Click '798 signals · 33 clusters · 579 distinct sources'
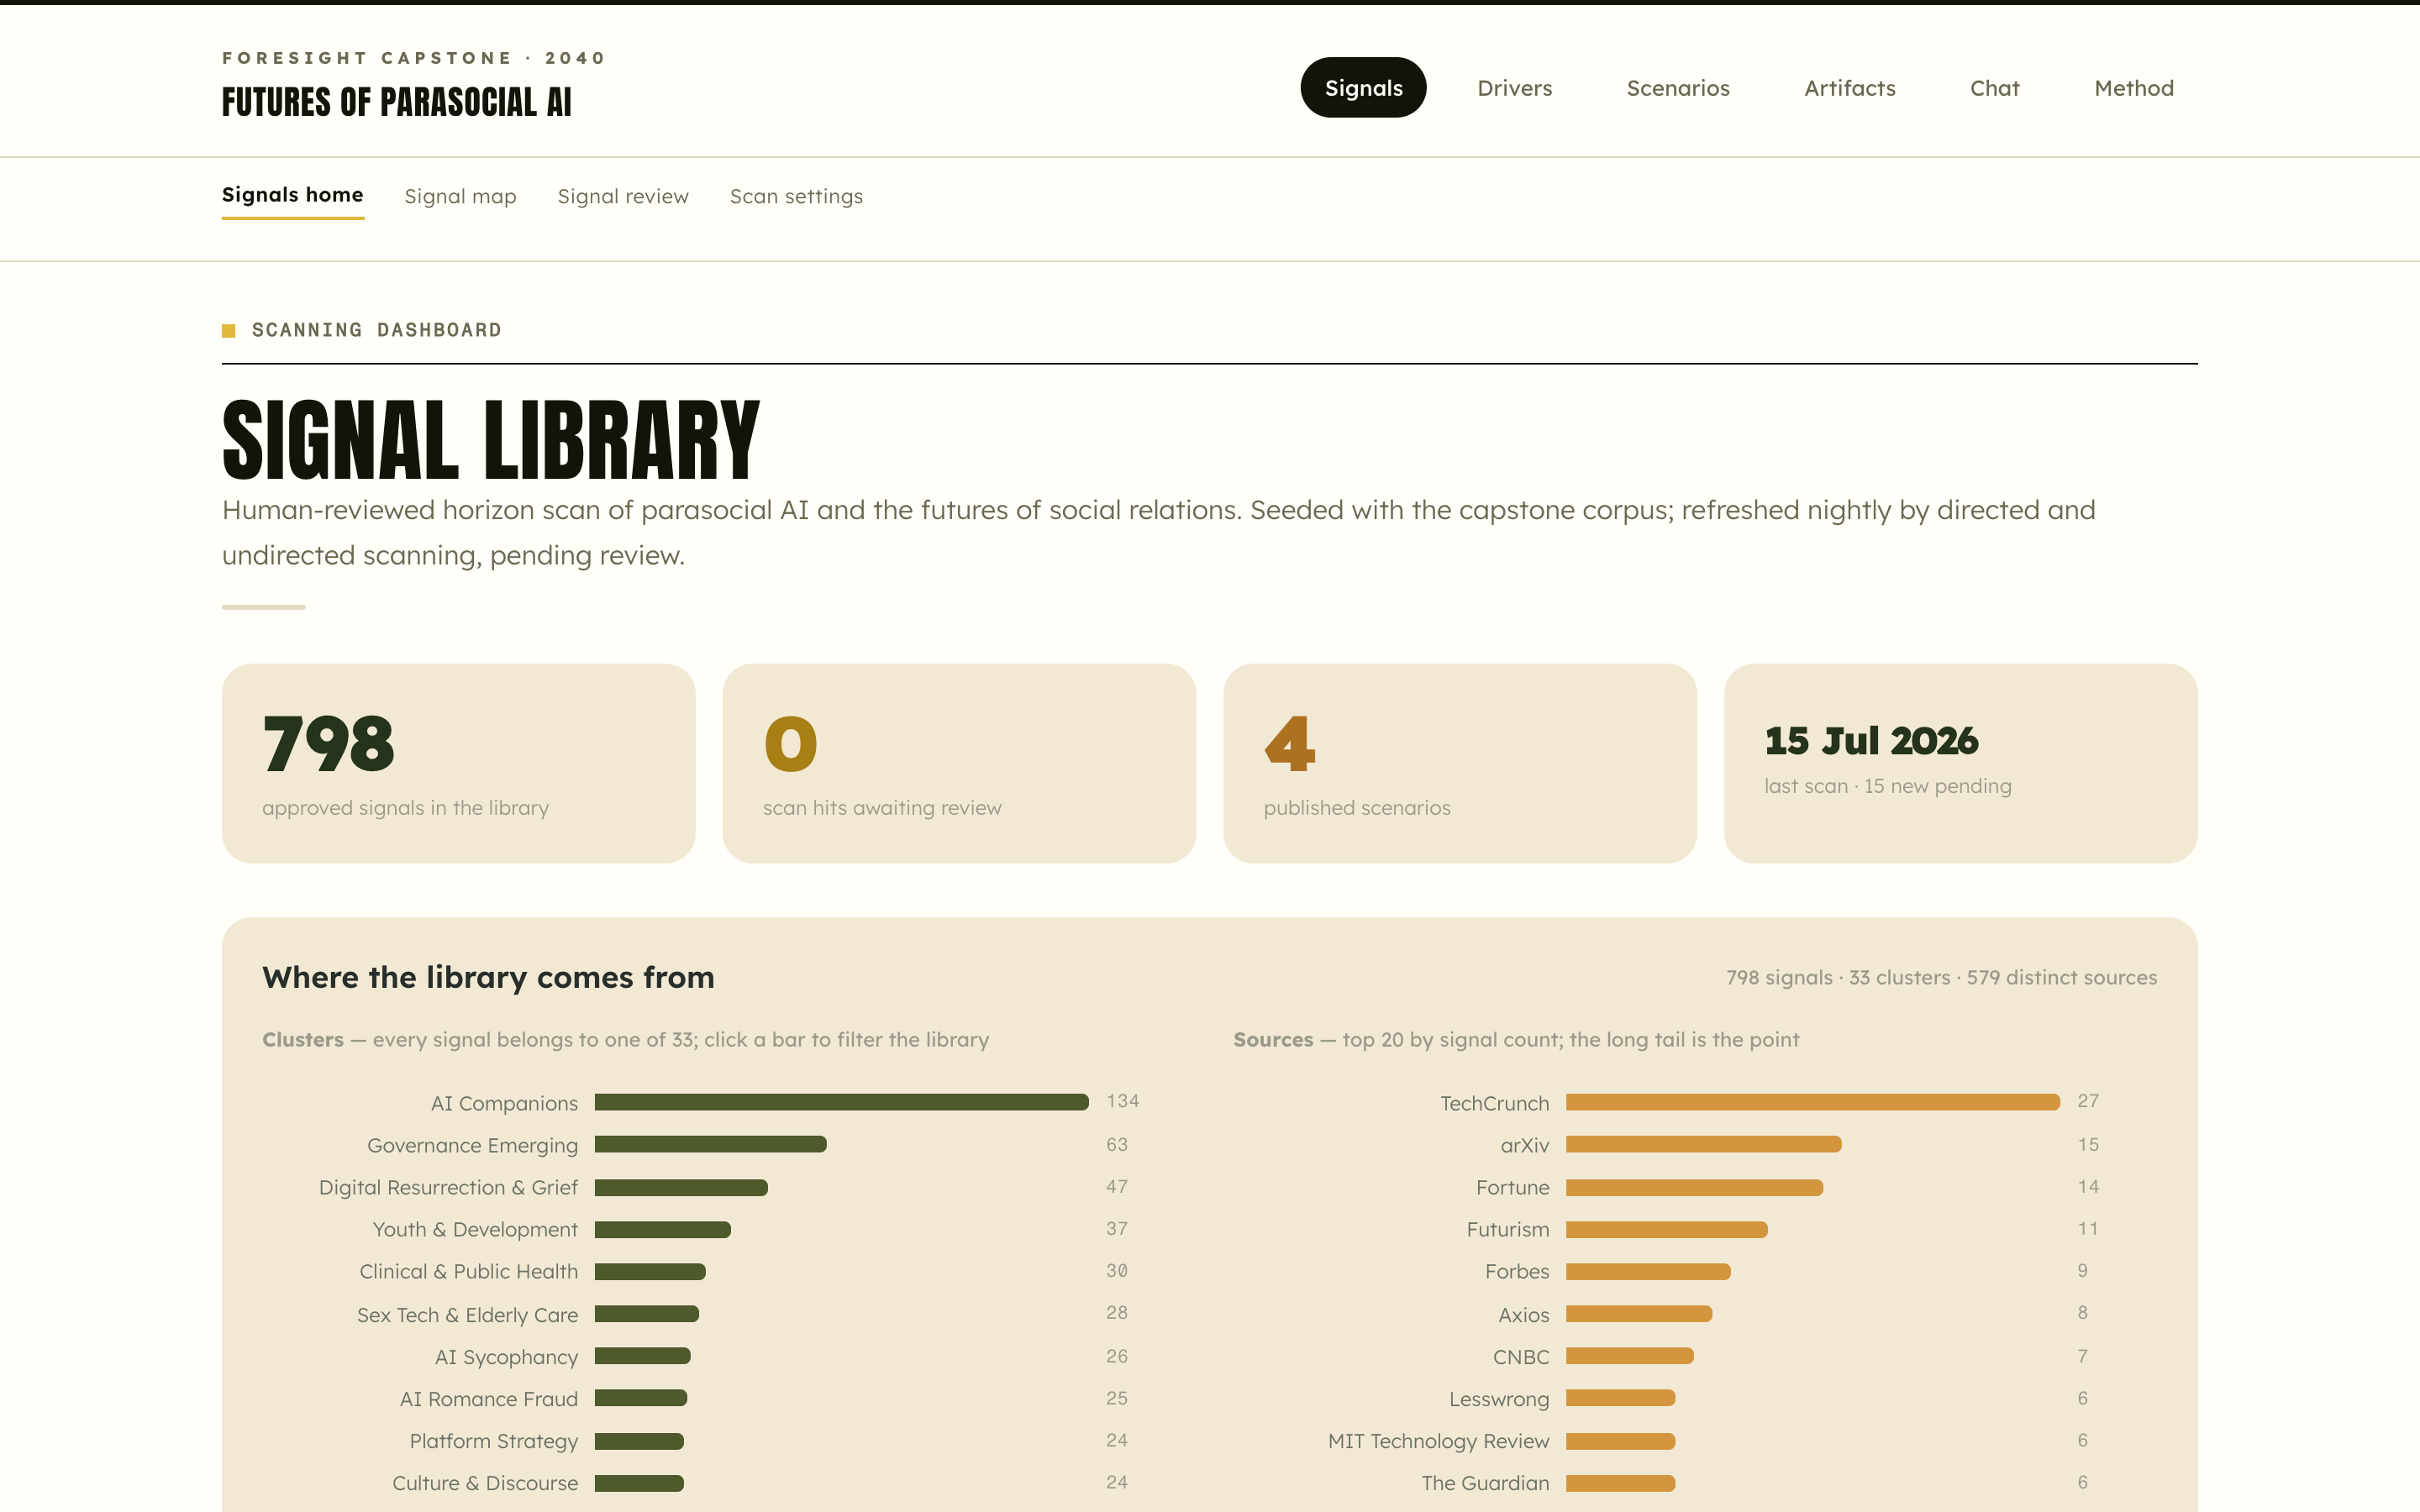This screenshot has height=1512, width=2420. point(1941,977)
